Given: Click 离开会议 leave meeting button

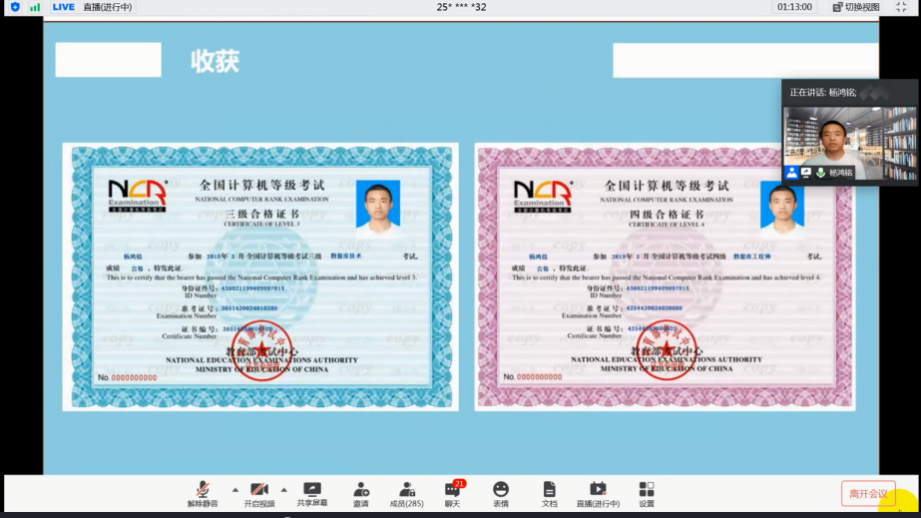Looking at the screenshot, I should (x=868, y=494).
